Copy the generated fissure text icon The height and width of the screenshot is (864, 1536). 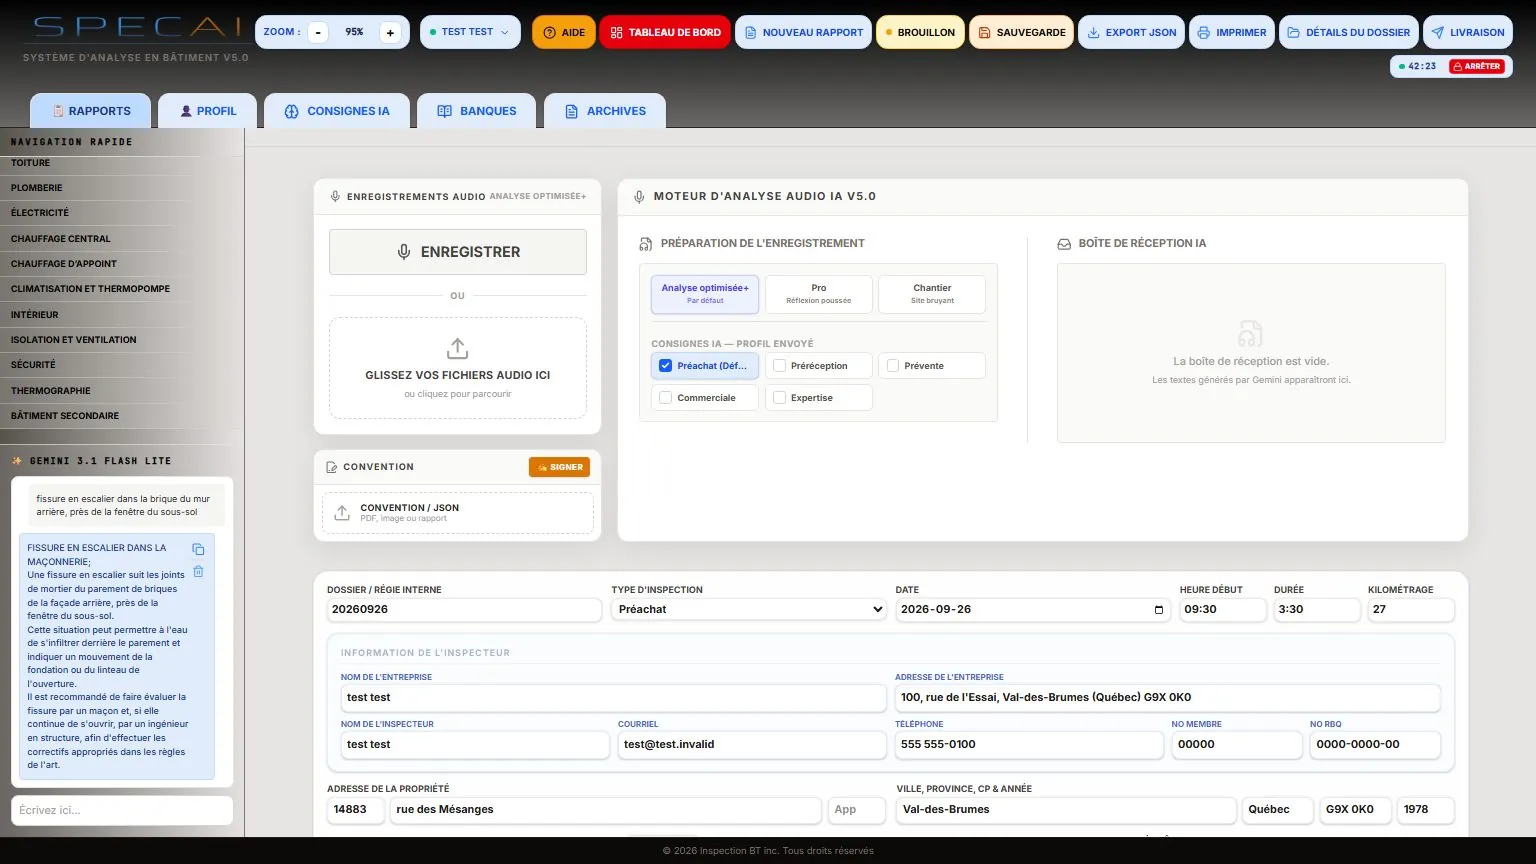[198, 549]
